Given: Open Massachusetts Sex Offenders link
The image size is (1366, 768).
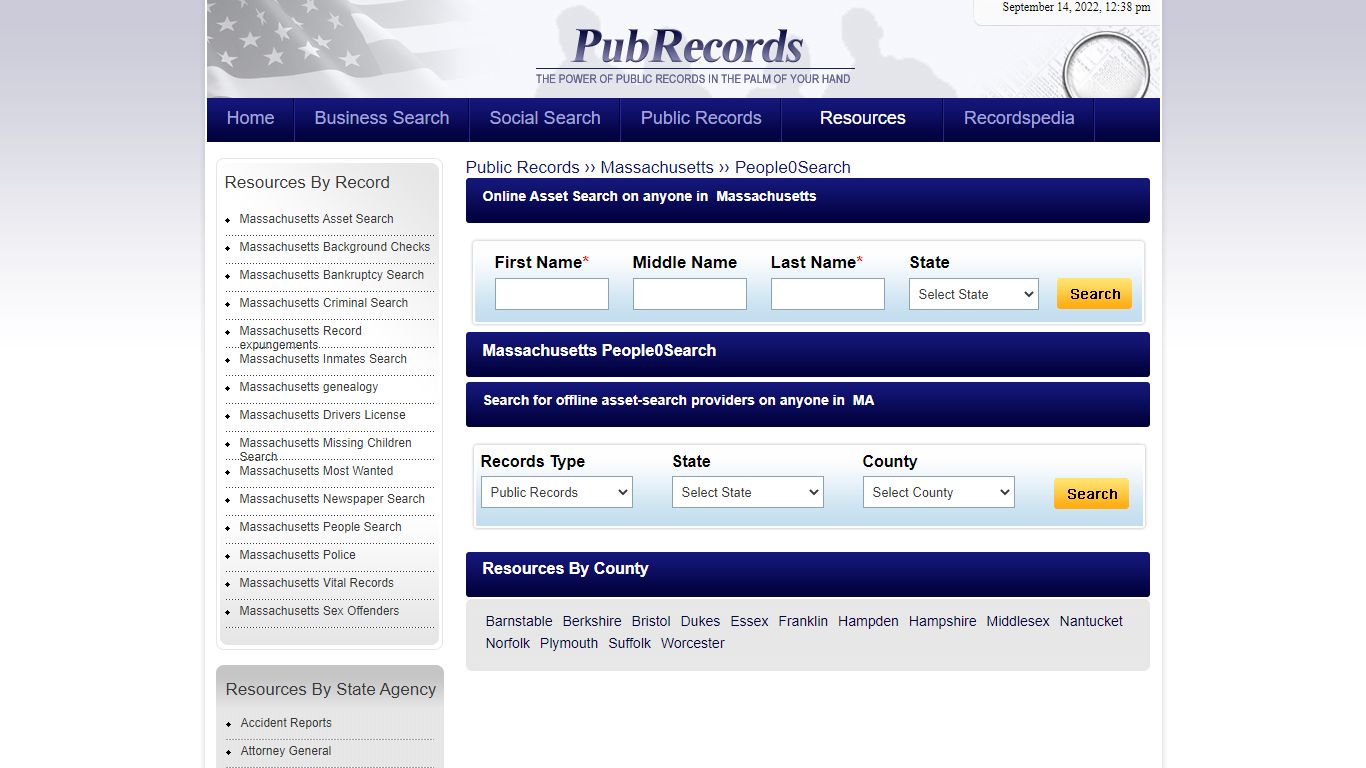Looking at the screenshot, I should coord(319,611).
